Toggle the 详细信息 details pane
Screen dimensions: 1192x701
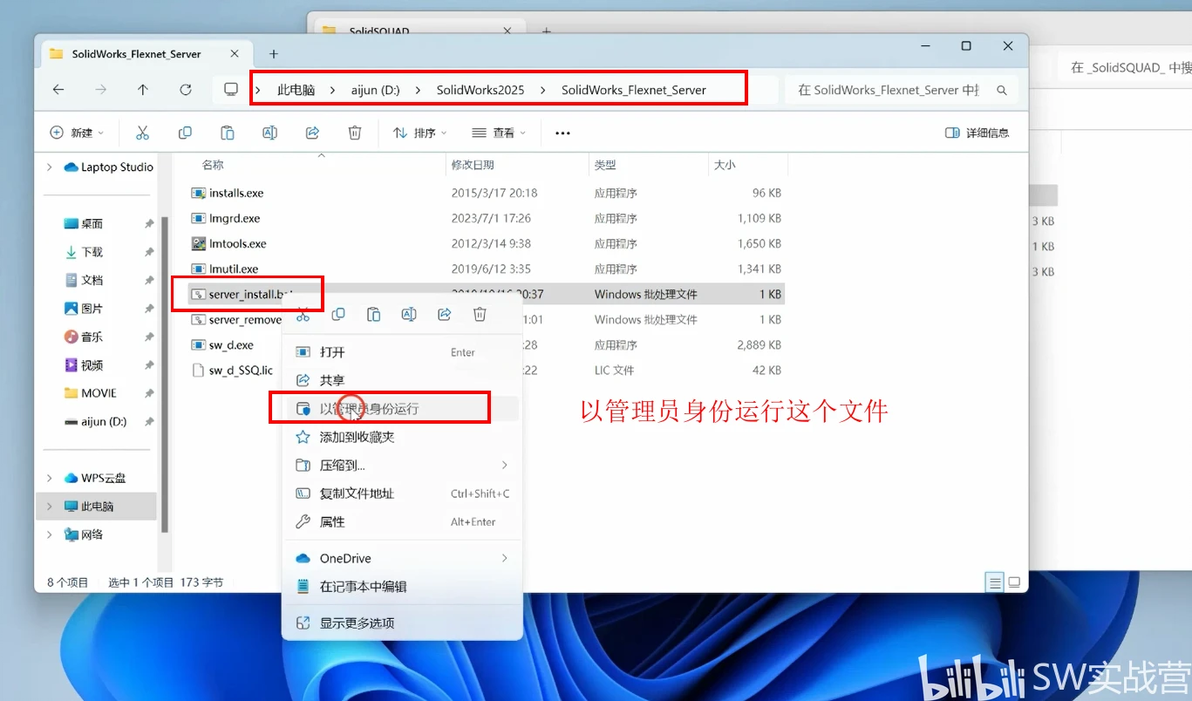(977, 133)
